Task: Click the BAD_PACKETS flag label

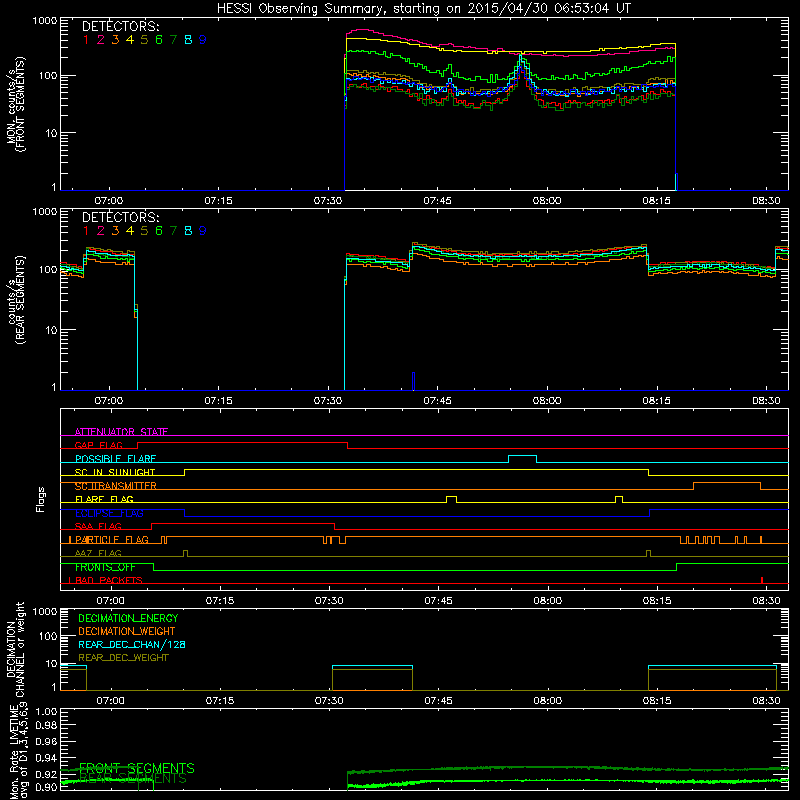Action: pos(108,580)
